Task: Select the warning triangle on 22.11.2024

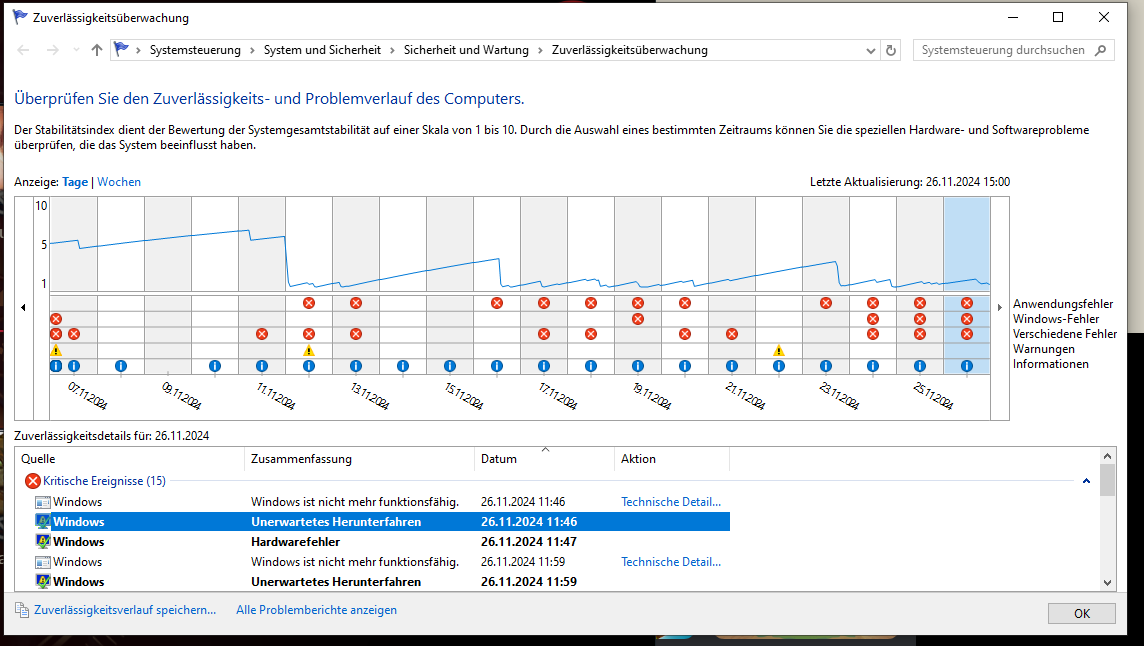Action: [x=779, y=350]
